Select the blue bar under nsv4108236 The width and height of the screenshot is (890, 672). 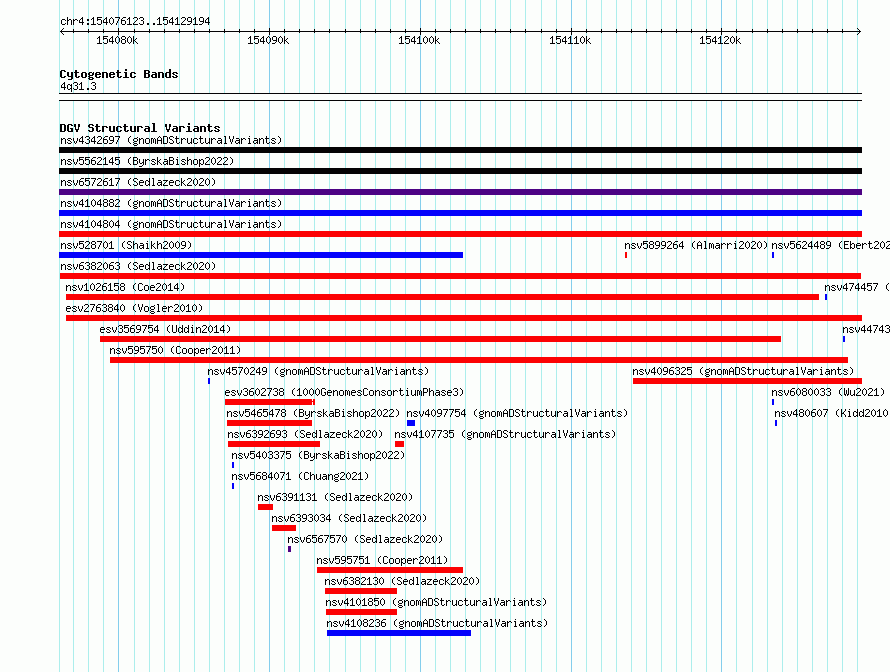[399, 633]
